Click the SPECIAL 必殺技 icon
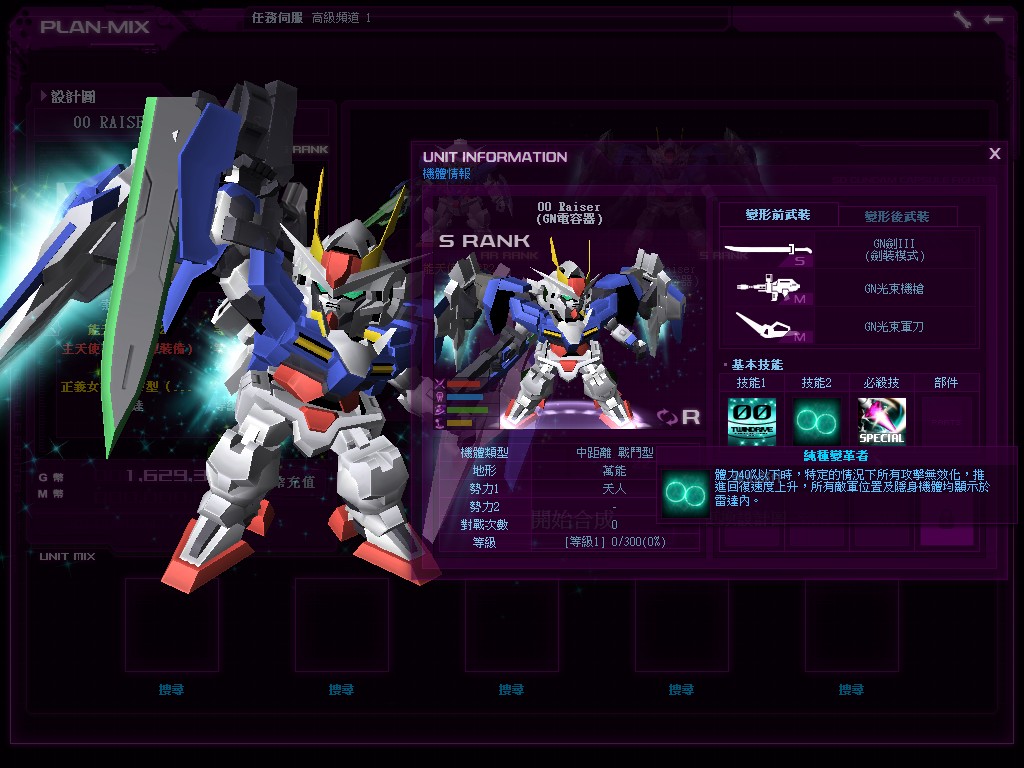The height and width of the screenshot is (768, 1024). click(882, 422)
